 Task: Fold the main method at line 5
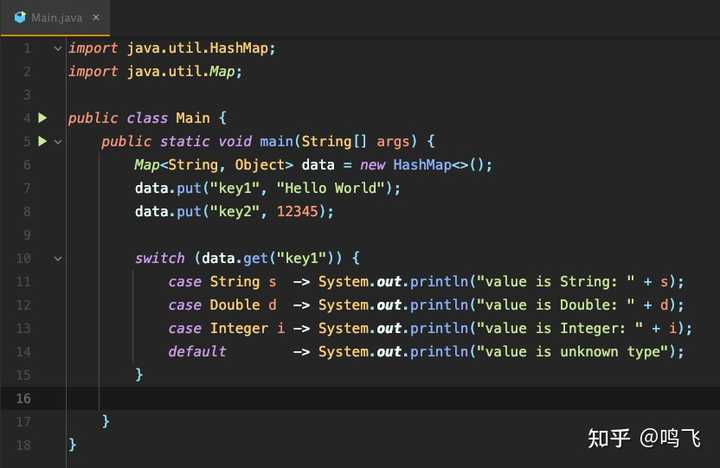[x=58, y=141]
